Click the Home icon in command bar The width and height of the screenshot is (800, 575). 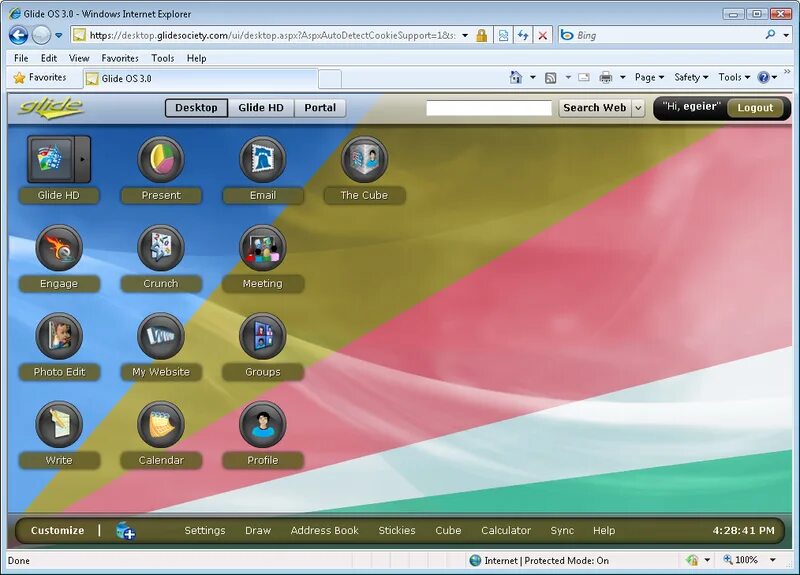(x=516, y=78)
